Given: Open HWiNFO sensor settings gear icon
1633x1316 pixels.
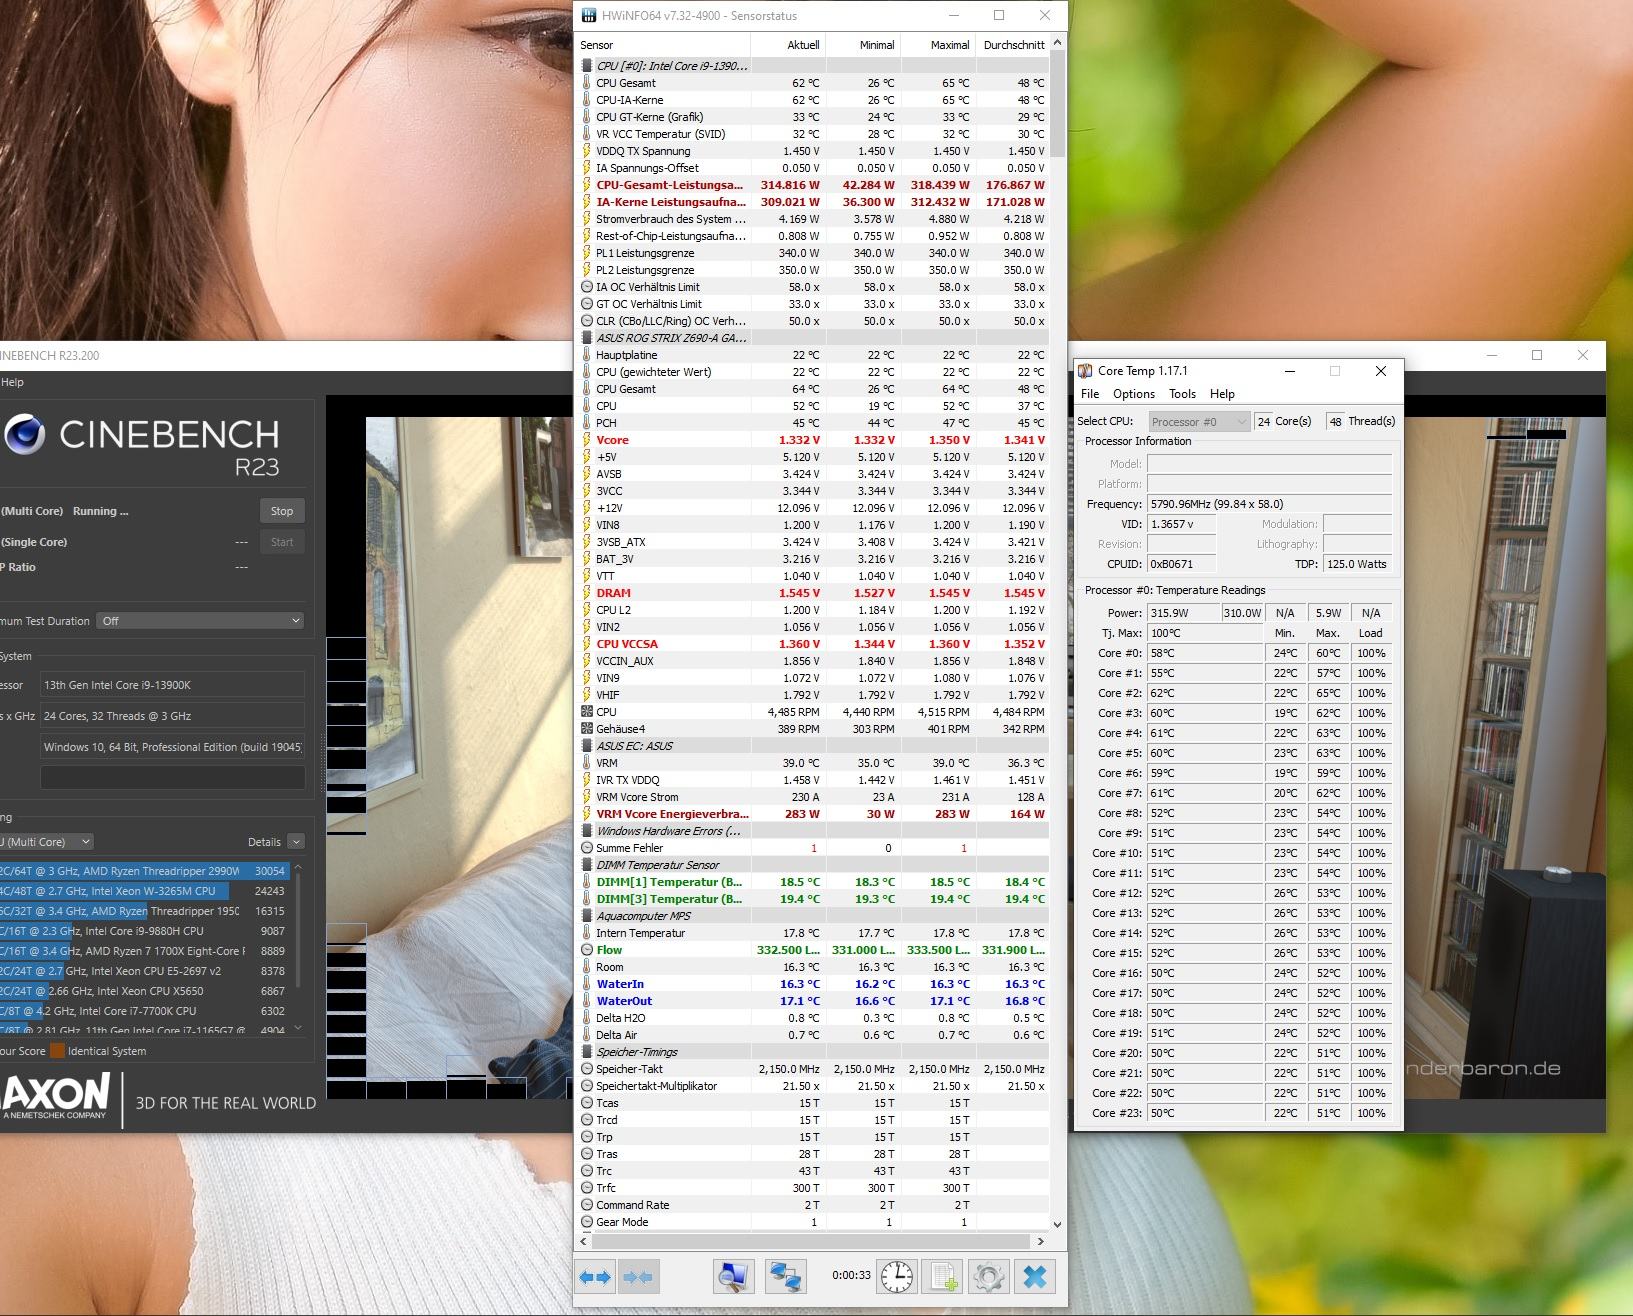Looking at the screenshot, I should tap(989, 1276).
